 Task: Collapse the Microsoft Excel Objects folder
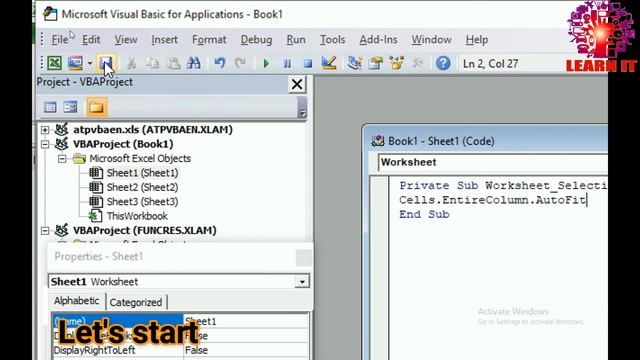62,158
